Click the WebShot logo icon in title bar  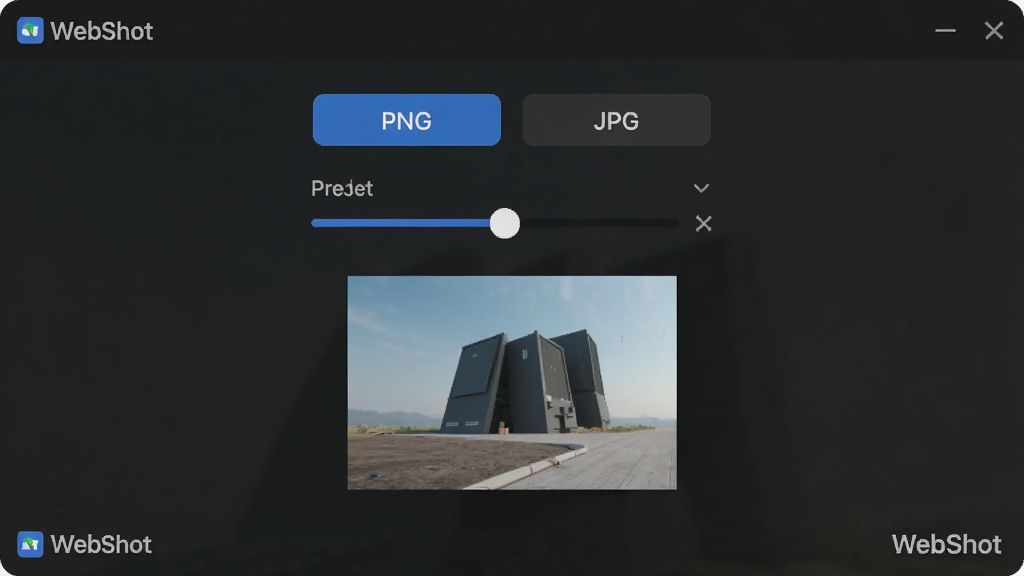[30, 31]
